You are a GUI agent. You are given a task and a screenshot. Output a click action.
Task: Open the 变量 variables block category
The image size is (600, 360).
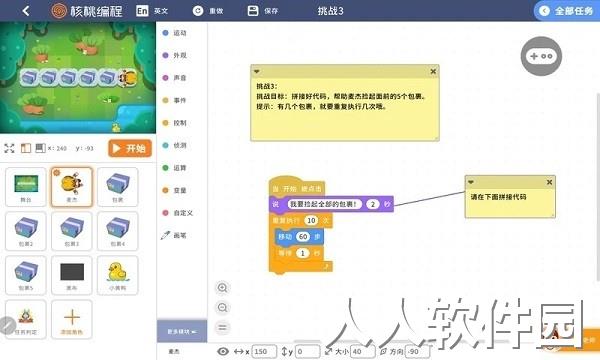[175, 190]
